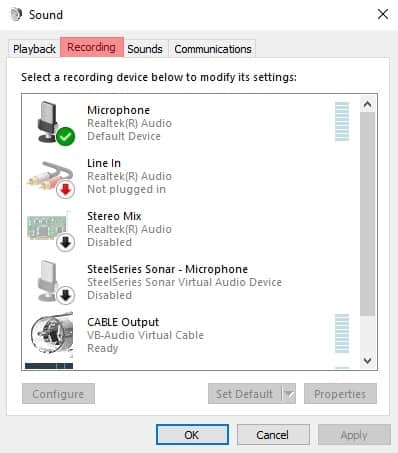398x453 pixels.
Task: Click the green default checkmark badge
Action: pos(65,136)
